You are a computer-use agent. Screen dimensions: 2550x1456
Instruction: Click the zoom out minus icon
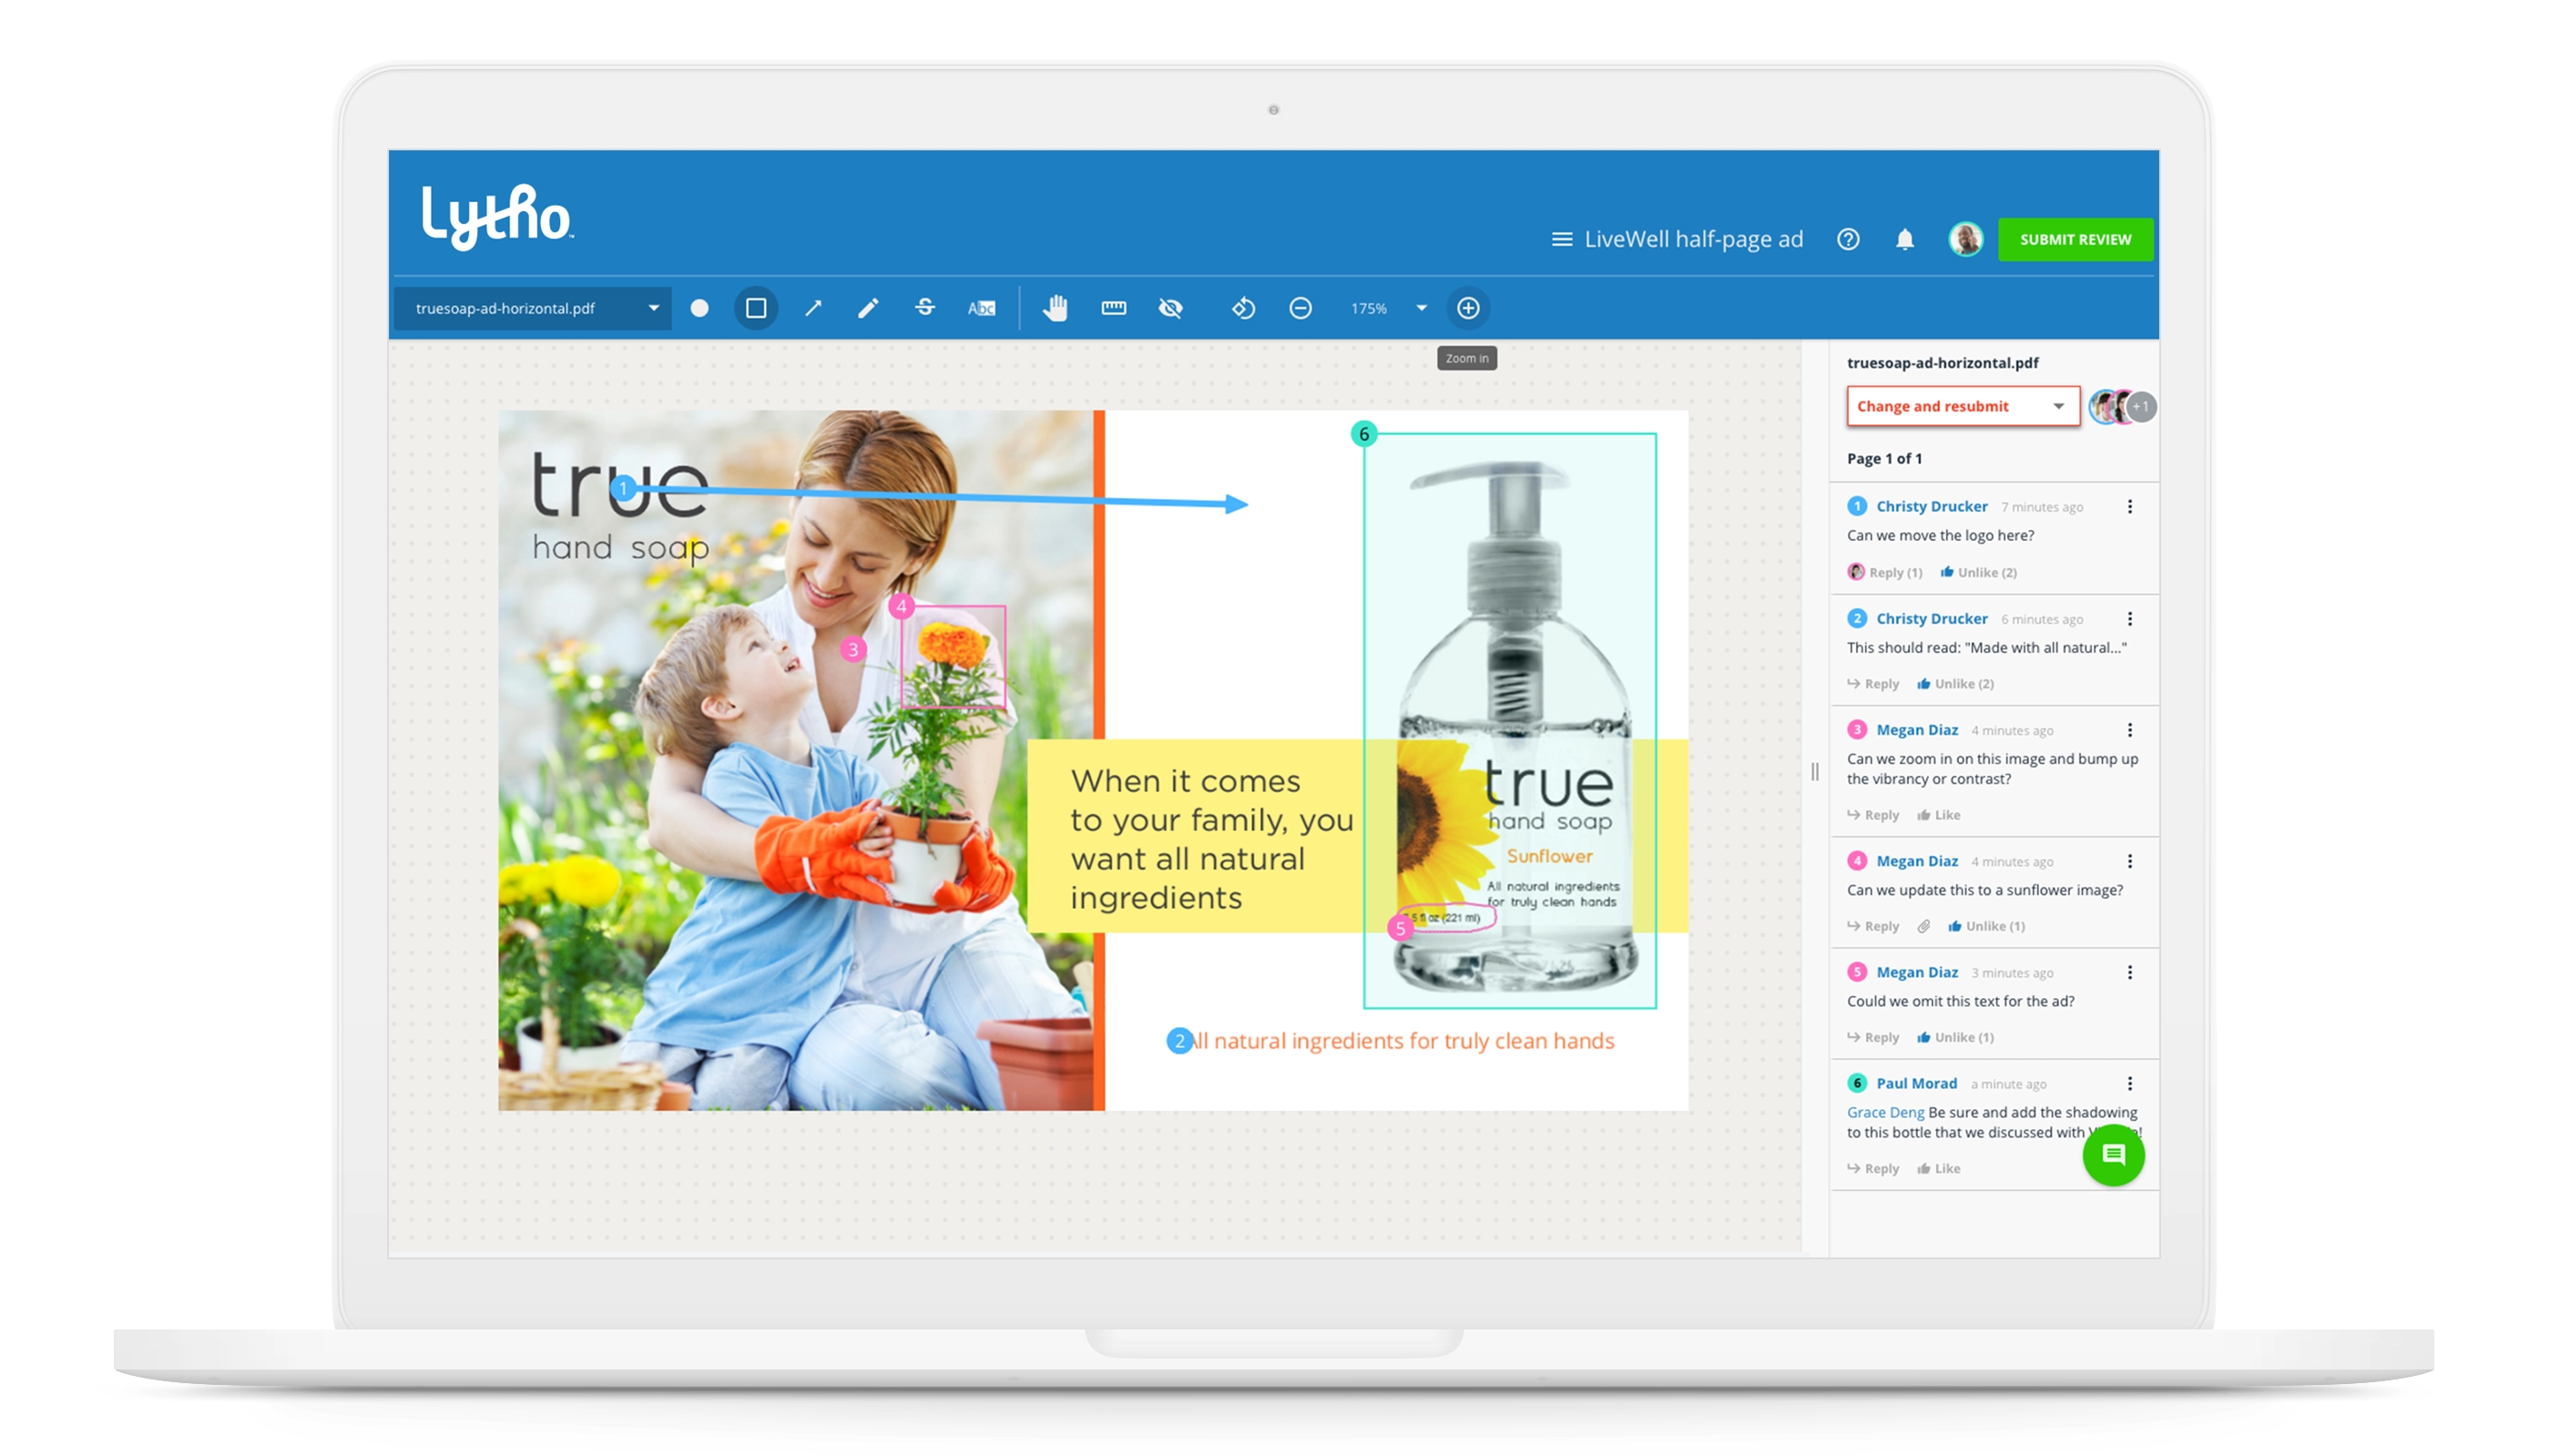[x=1300, y=308]
